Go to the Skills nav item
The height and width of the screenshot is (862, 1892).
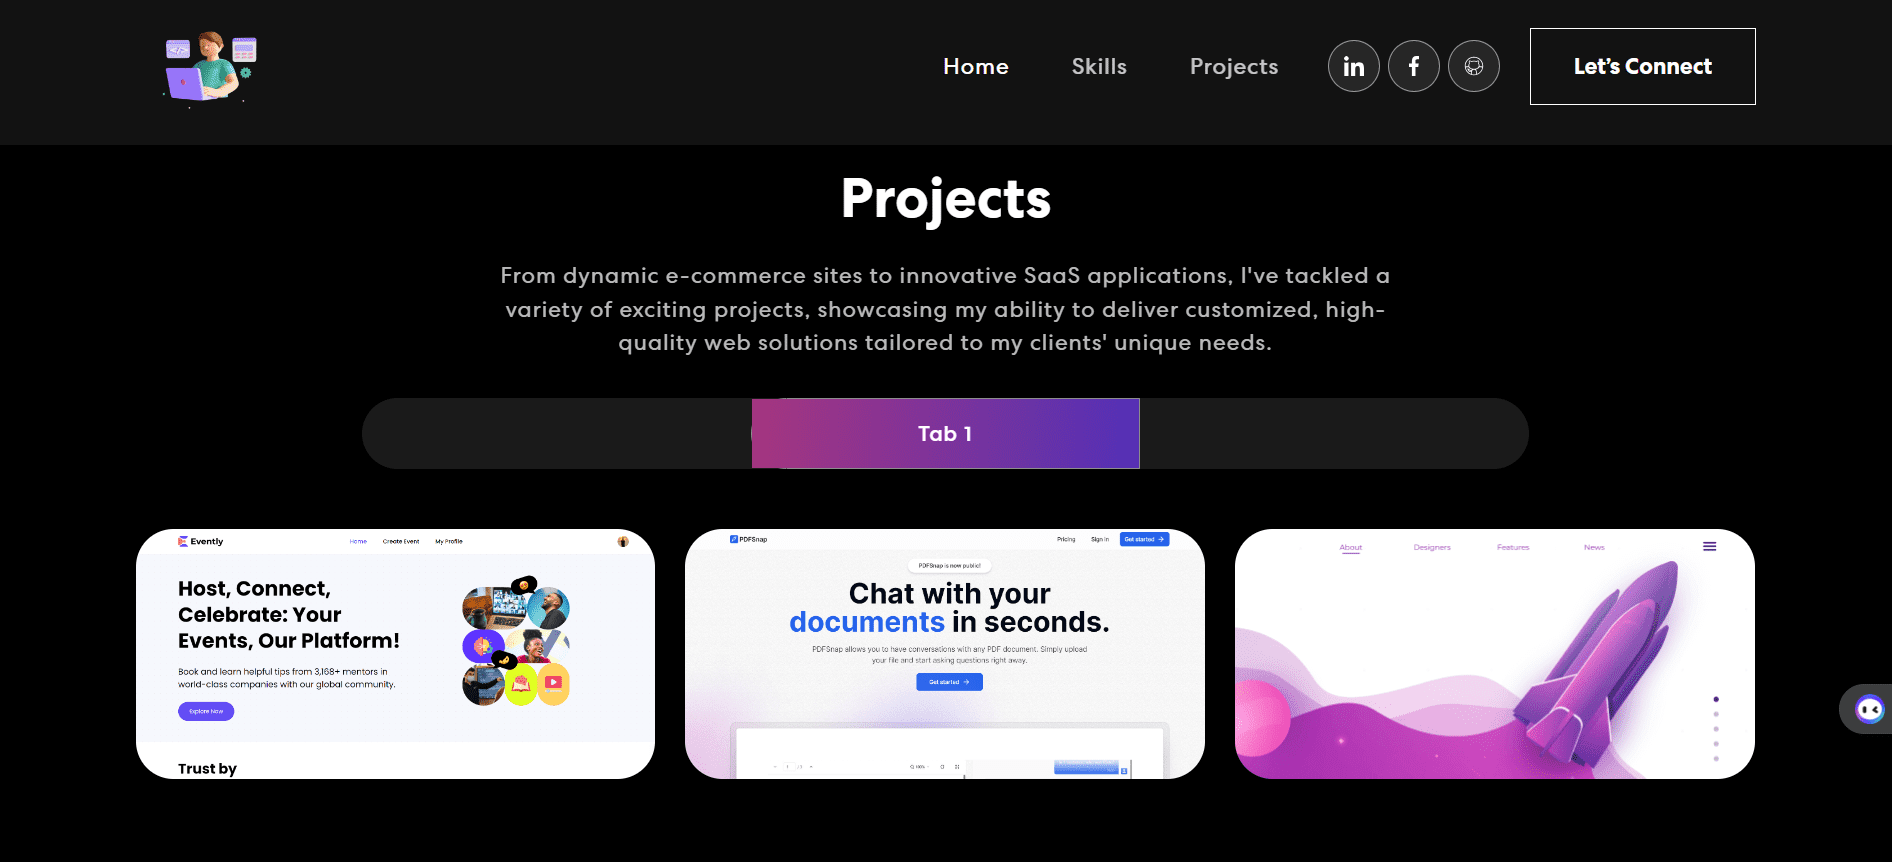point(1099,66)
